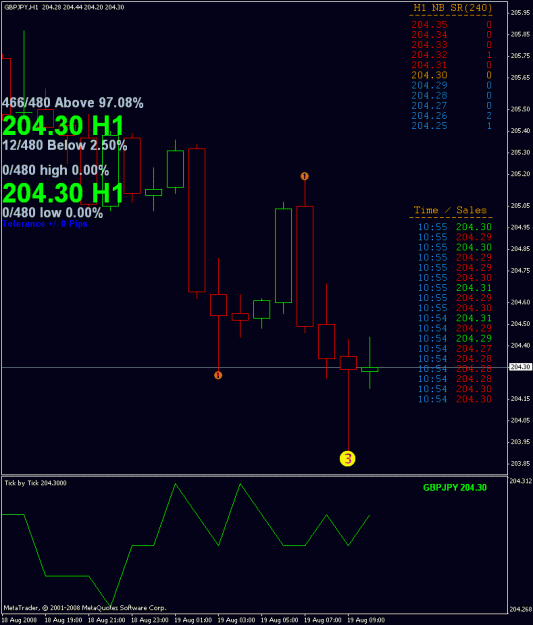Click the '18 Aug 2008' time axis label
The height and width of the screenshot is (625, 533).
[x=18, y=620]
